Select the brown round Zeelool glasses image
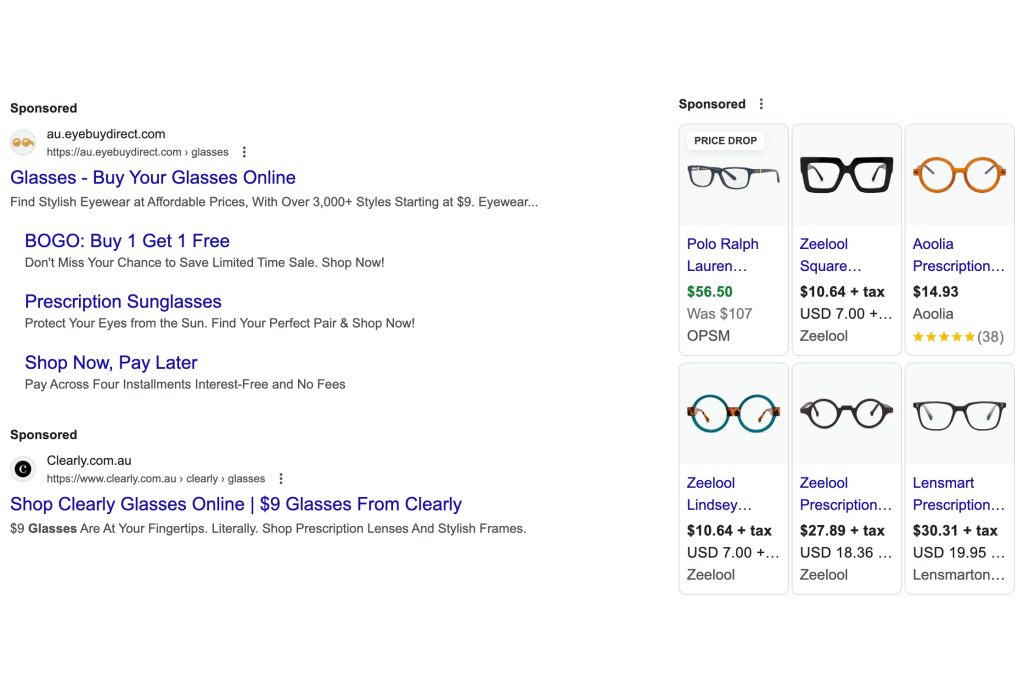Image resolution: width=1024 pixels, height=689 pixels. (846, 413)
